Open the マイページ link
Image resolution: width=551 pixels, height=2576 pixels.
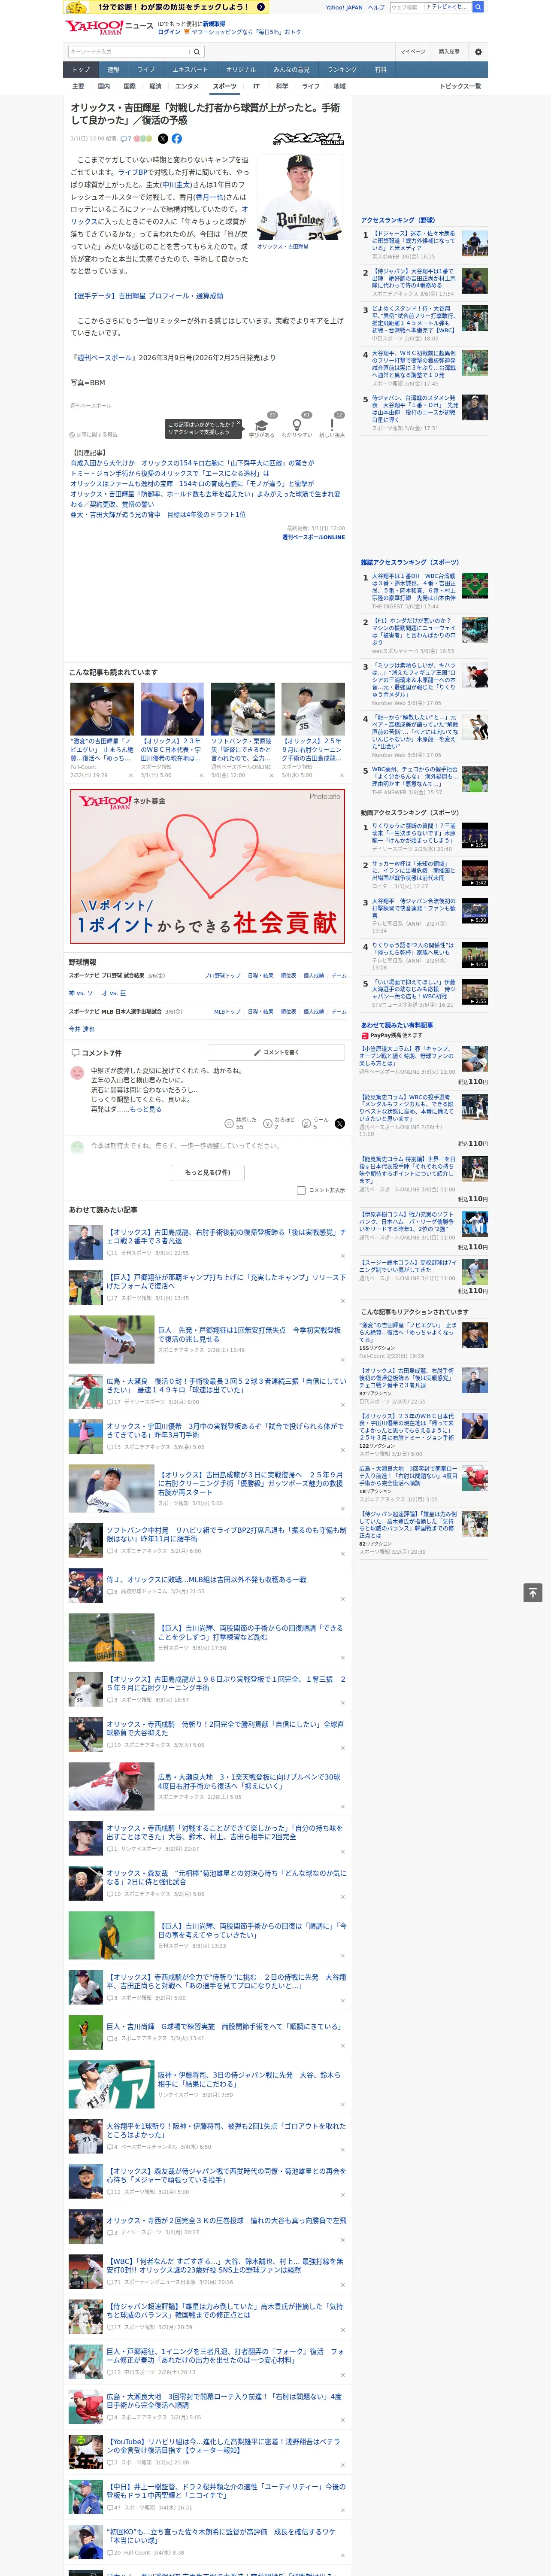[x=412, y=51]
